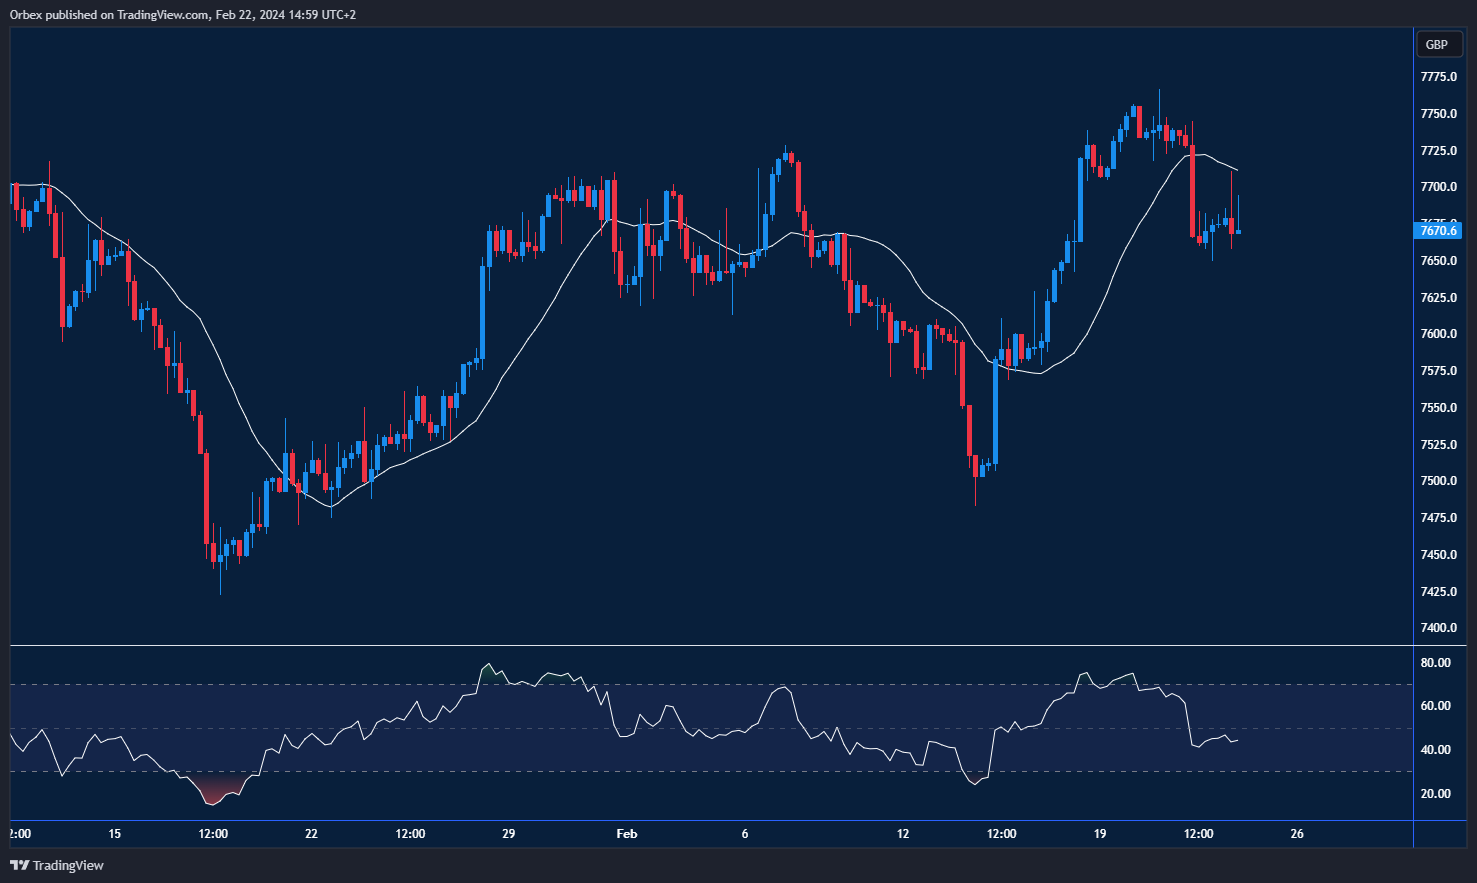
Task: Select the 7600.0 level on price axis
Action: 1438,334
